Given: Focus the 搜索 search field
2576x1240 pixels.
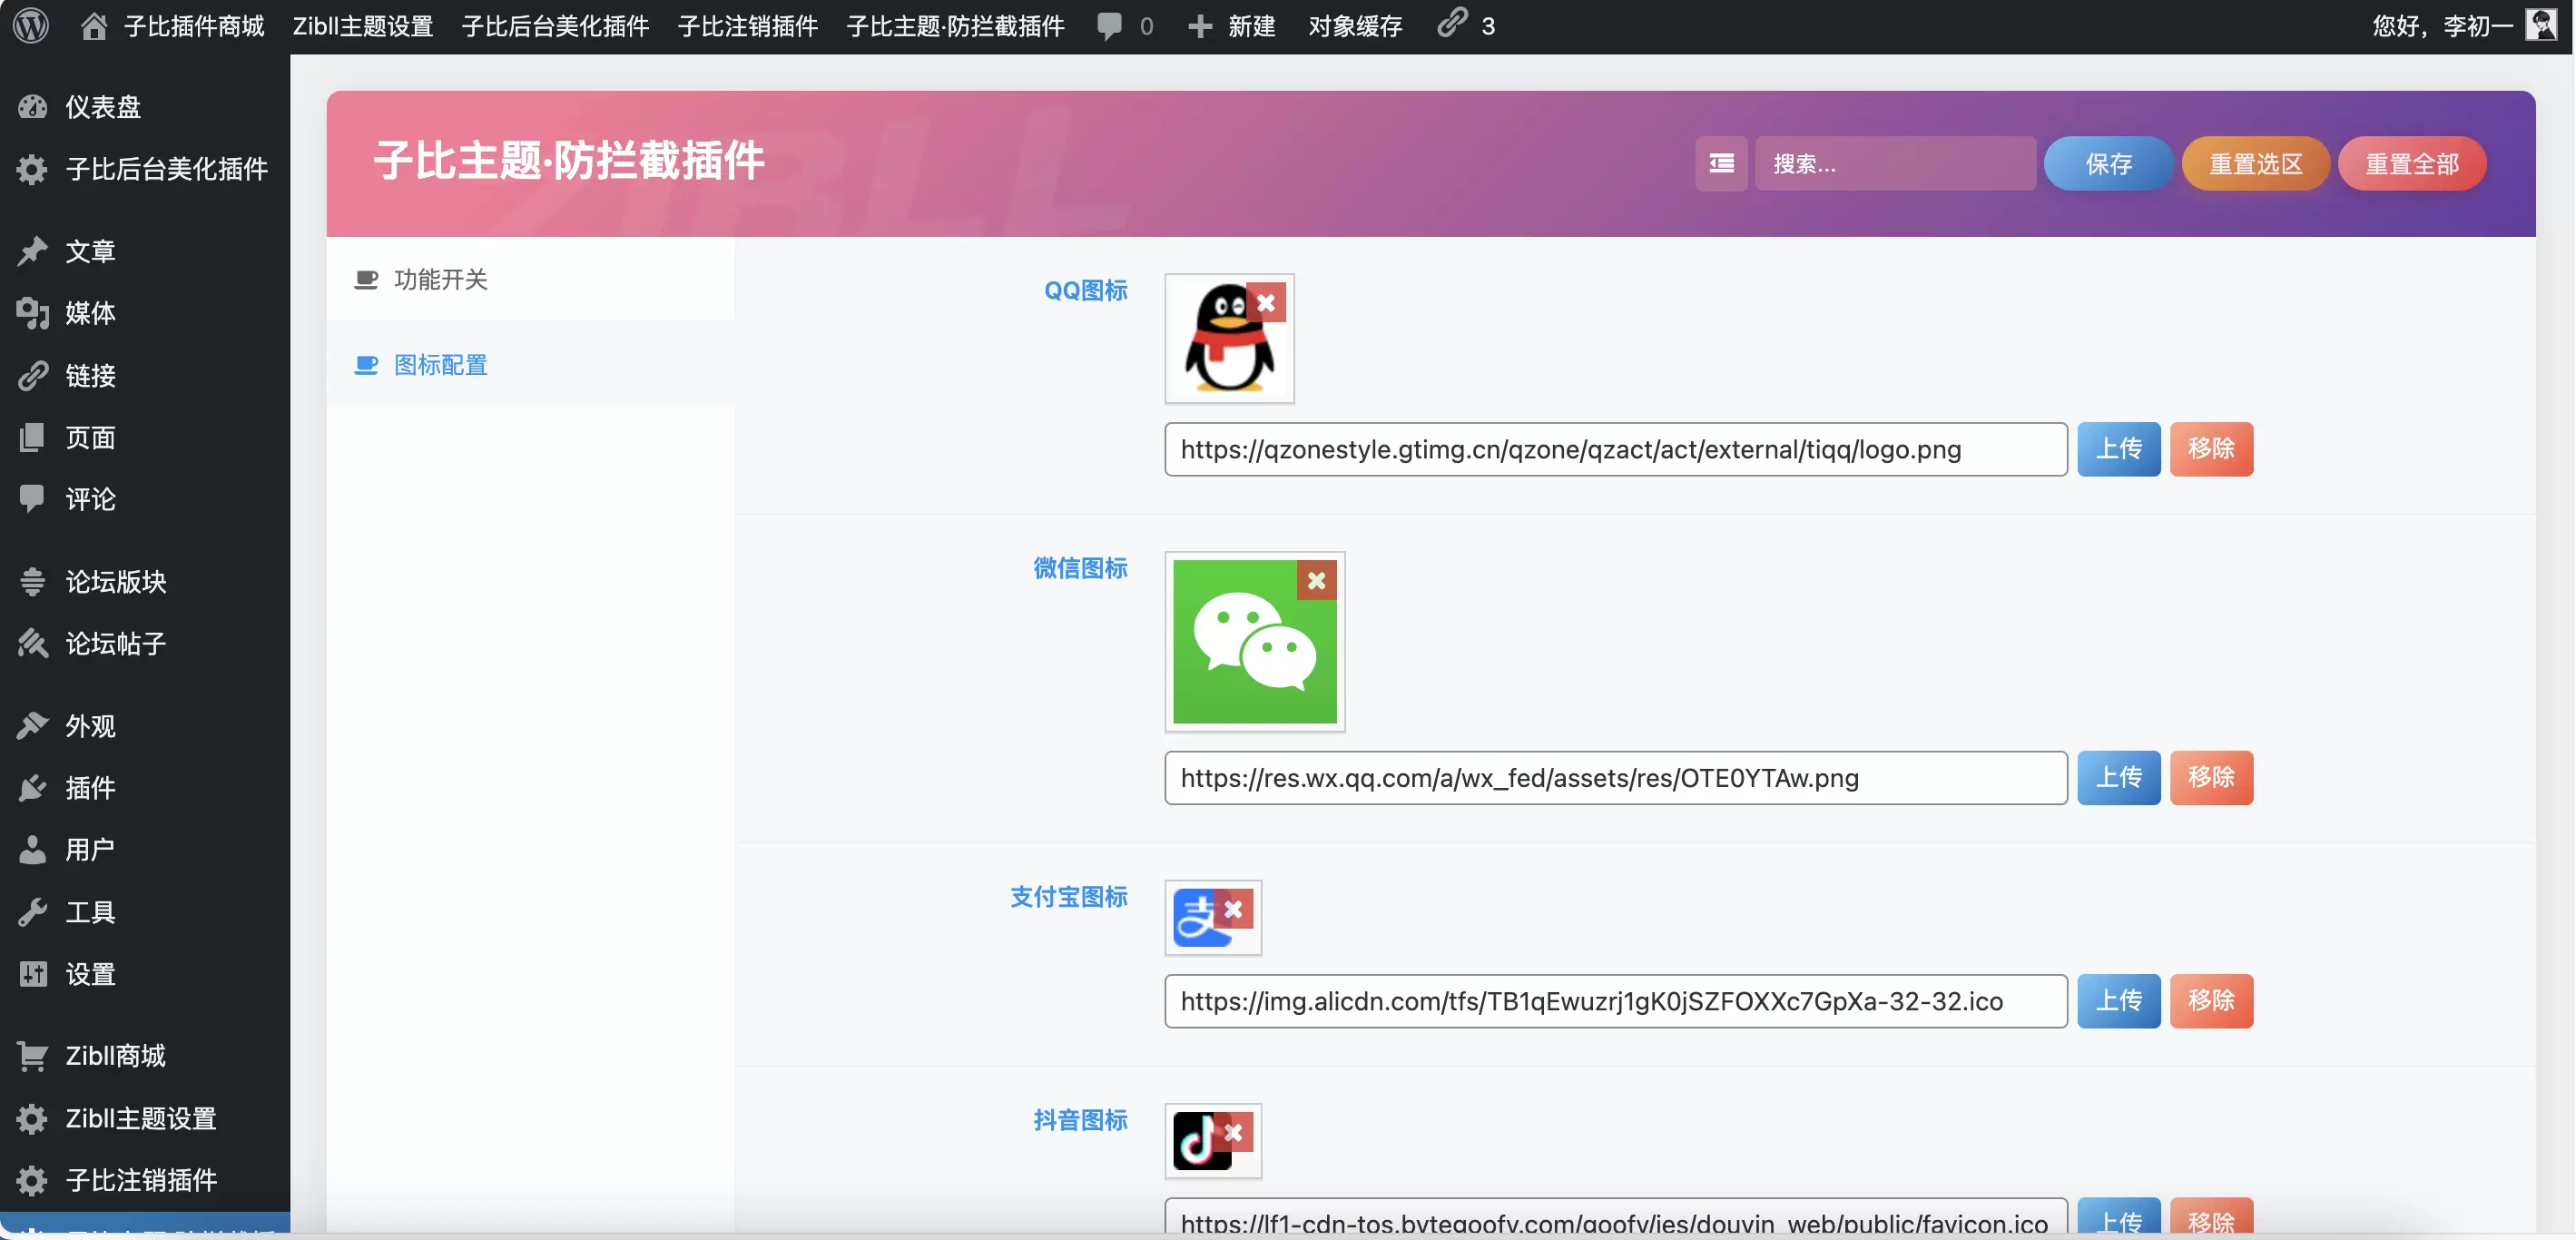Looking at the screenshot, I should point(1895,163).
